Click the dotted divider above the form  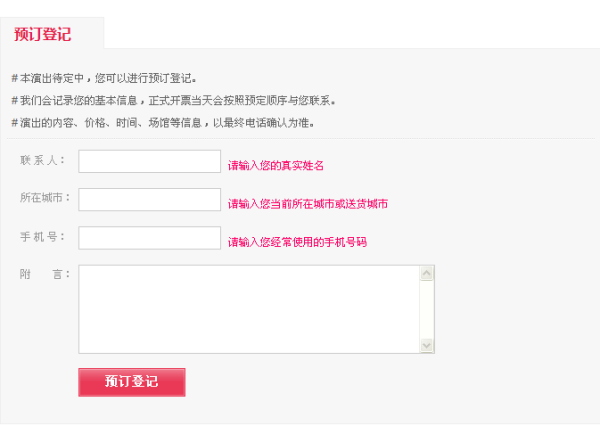301,138
